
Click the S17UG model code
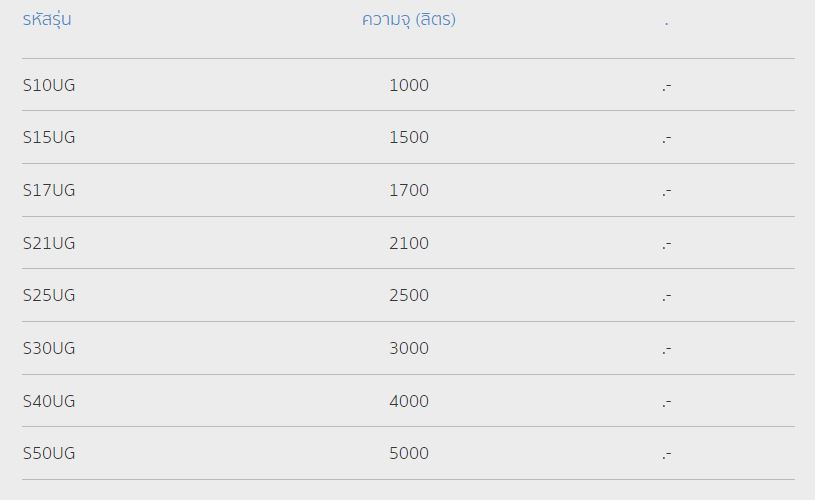(x=49, y=191)
